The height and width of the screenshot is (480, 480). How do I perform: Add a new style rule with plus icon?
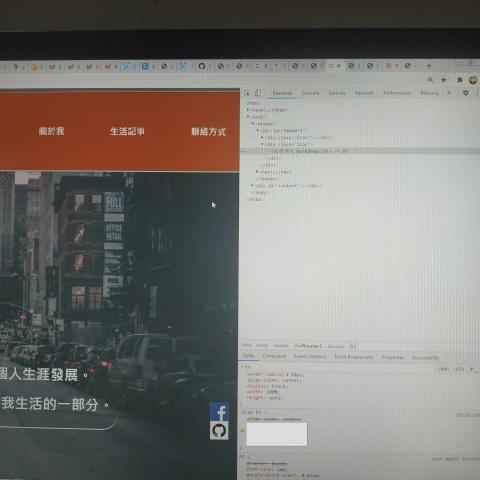(x=472, y=369)
